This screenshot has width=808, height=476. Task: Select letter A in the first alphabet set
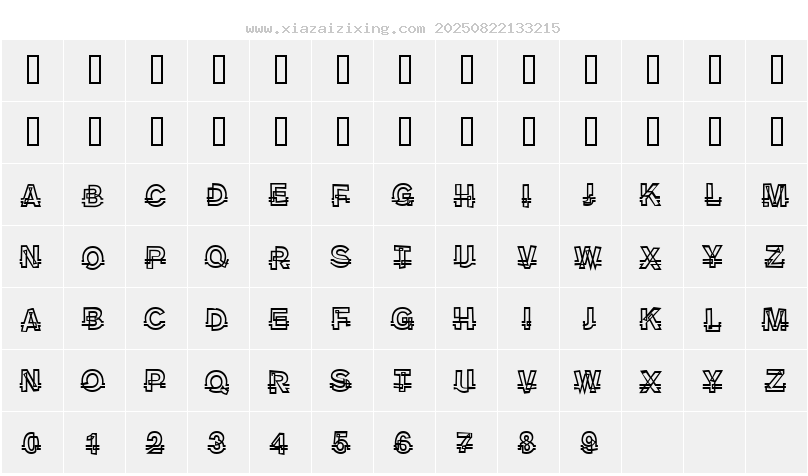point(32,194)
